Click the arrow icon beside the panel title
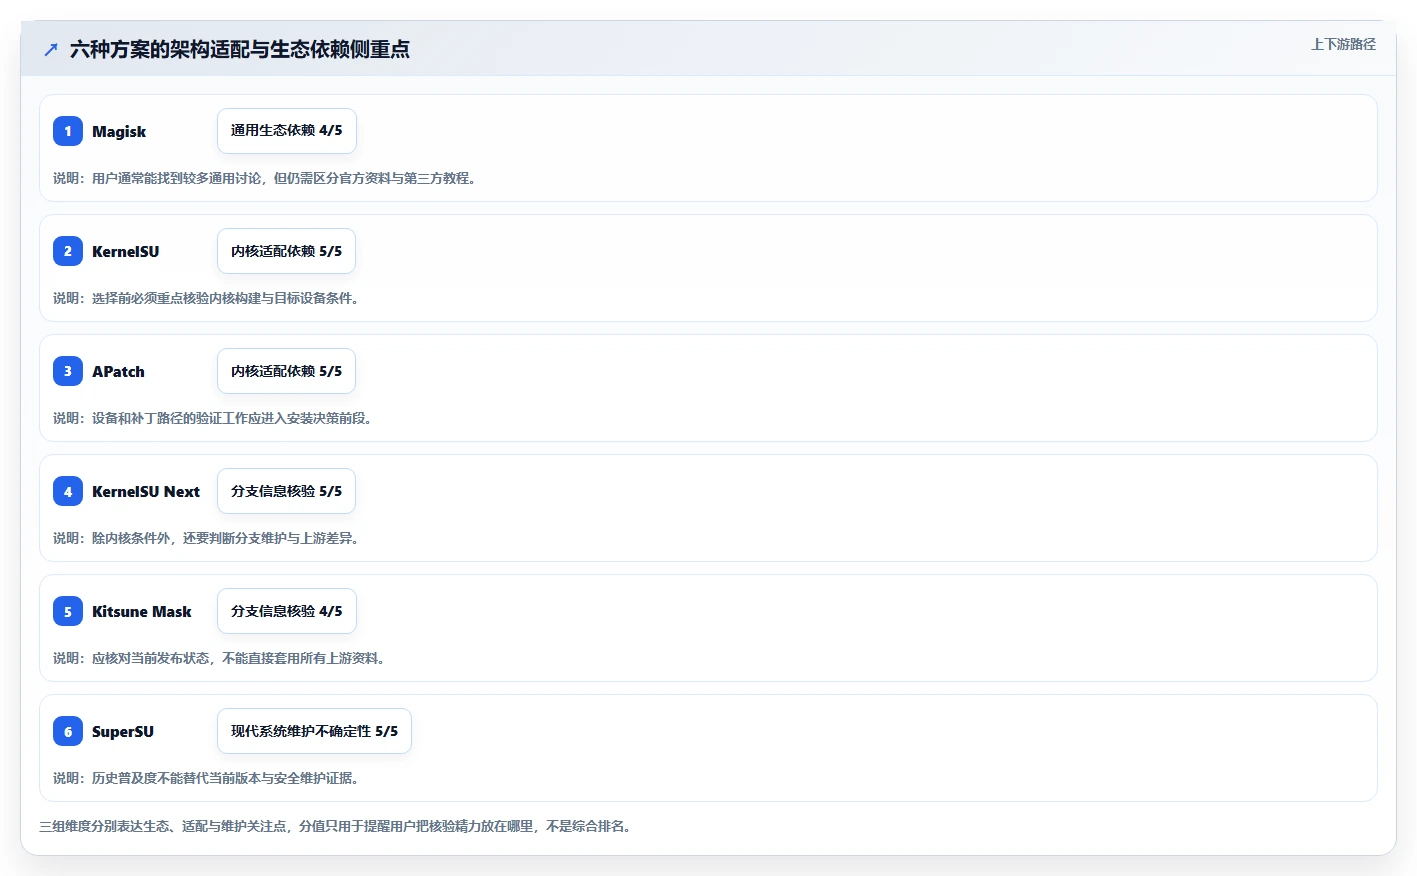The width and height of the screenshot is (1417, 876). 51,49
